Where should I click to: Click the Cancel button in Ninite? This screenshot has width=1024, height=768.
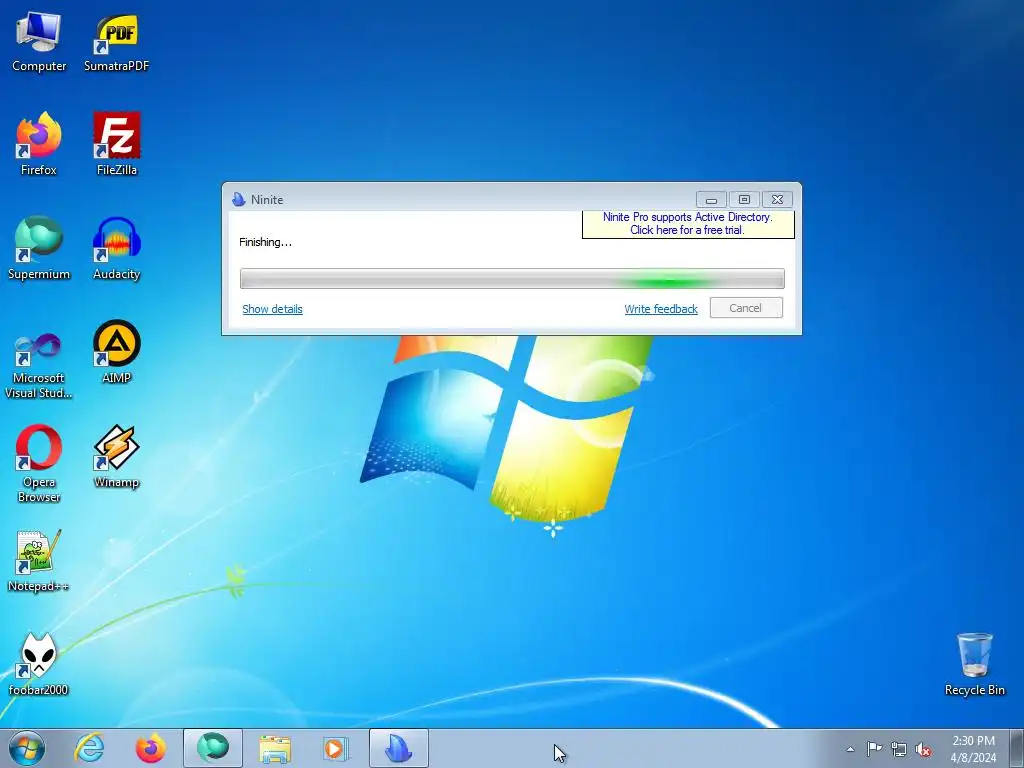pyautogui.click(x=746, y=308)
